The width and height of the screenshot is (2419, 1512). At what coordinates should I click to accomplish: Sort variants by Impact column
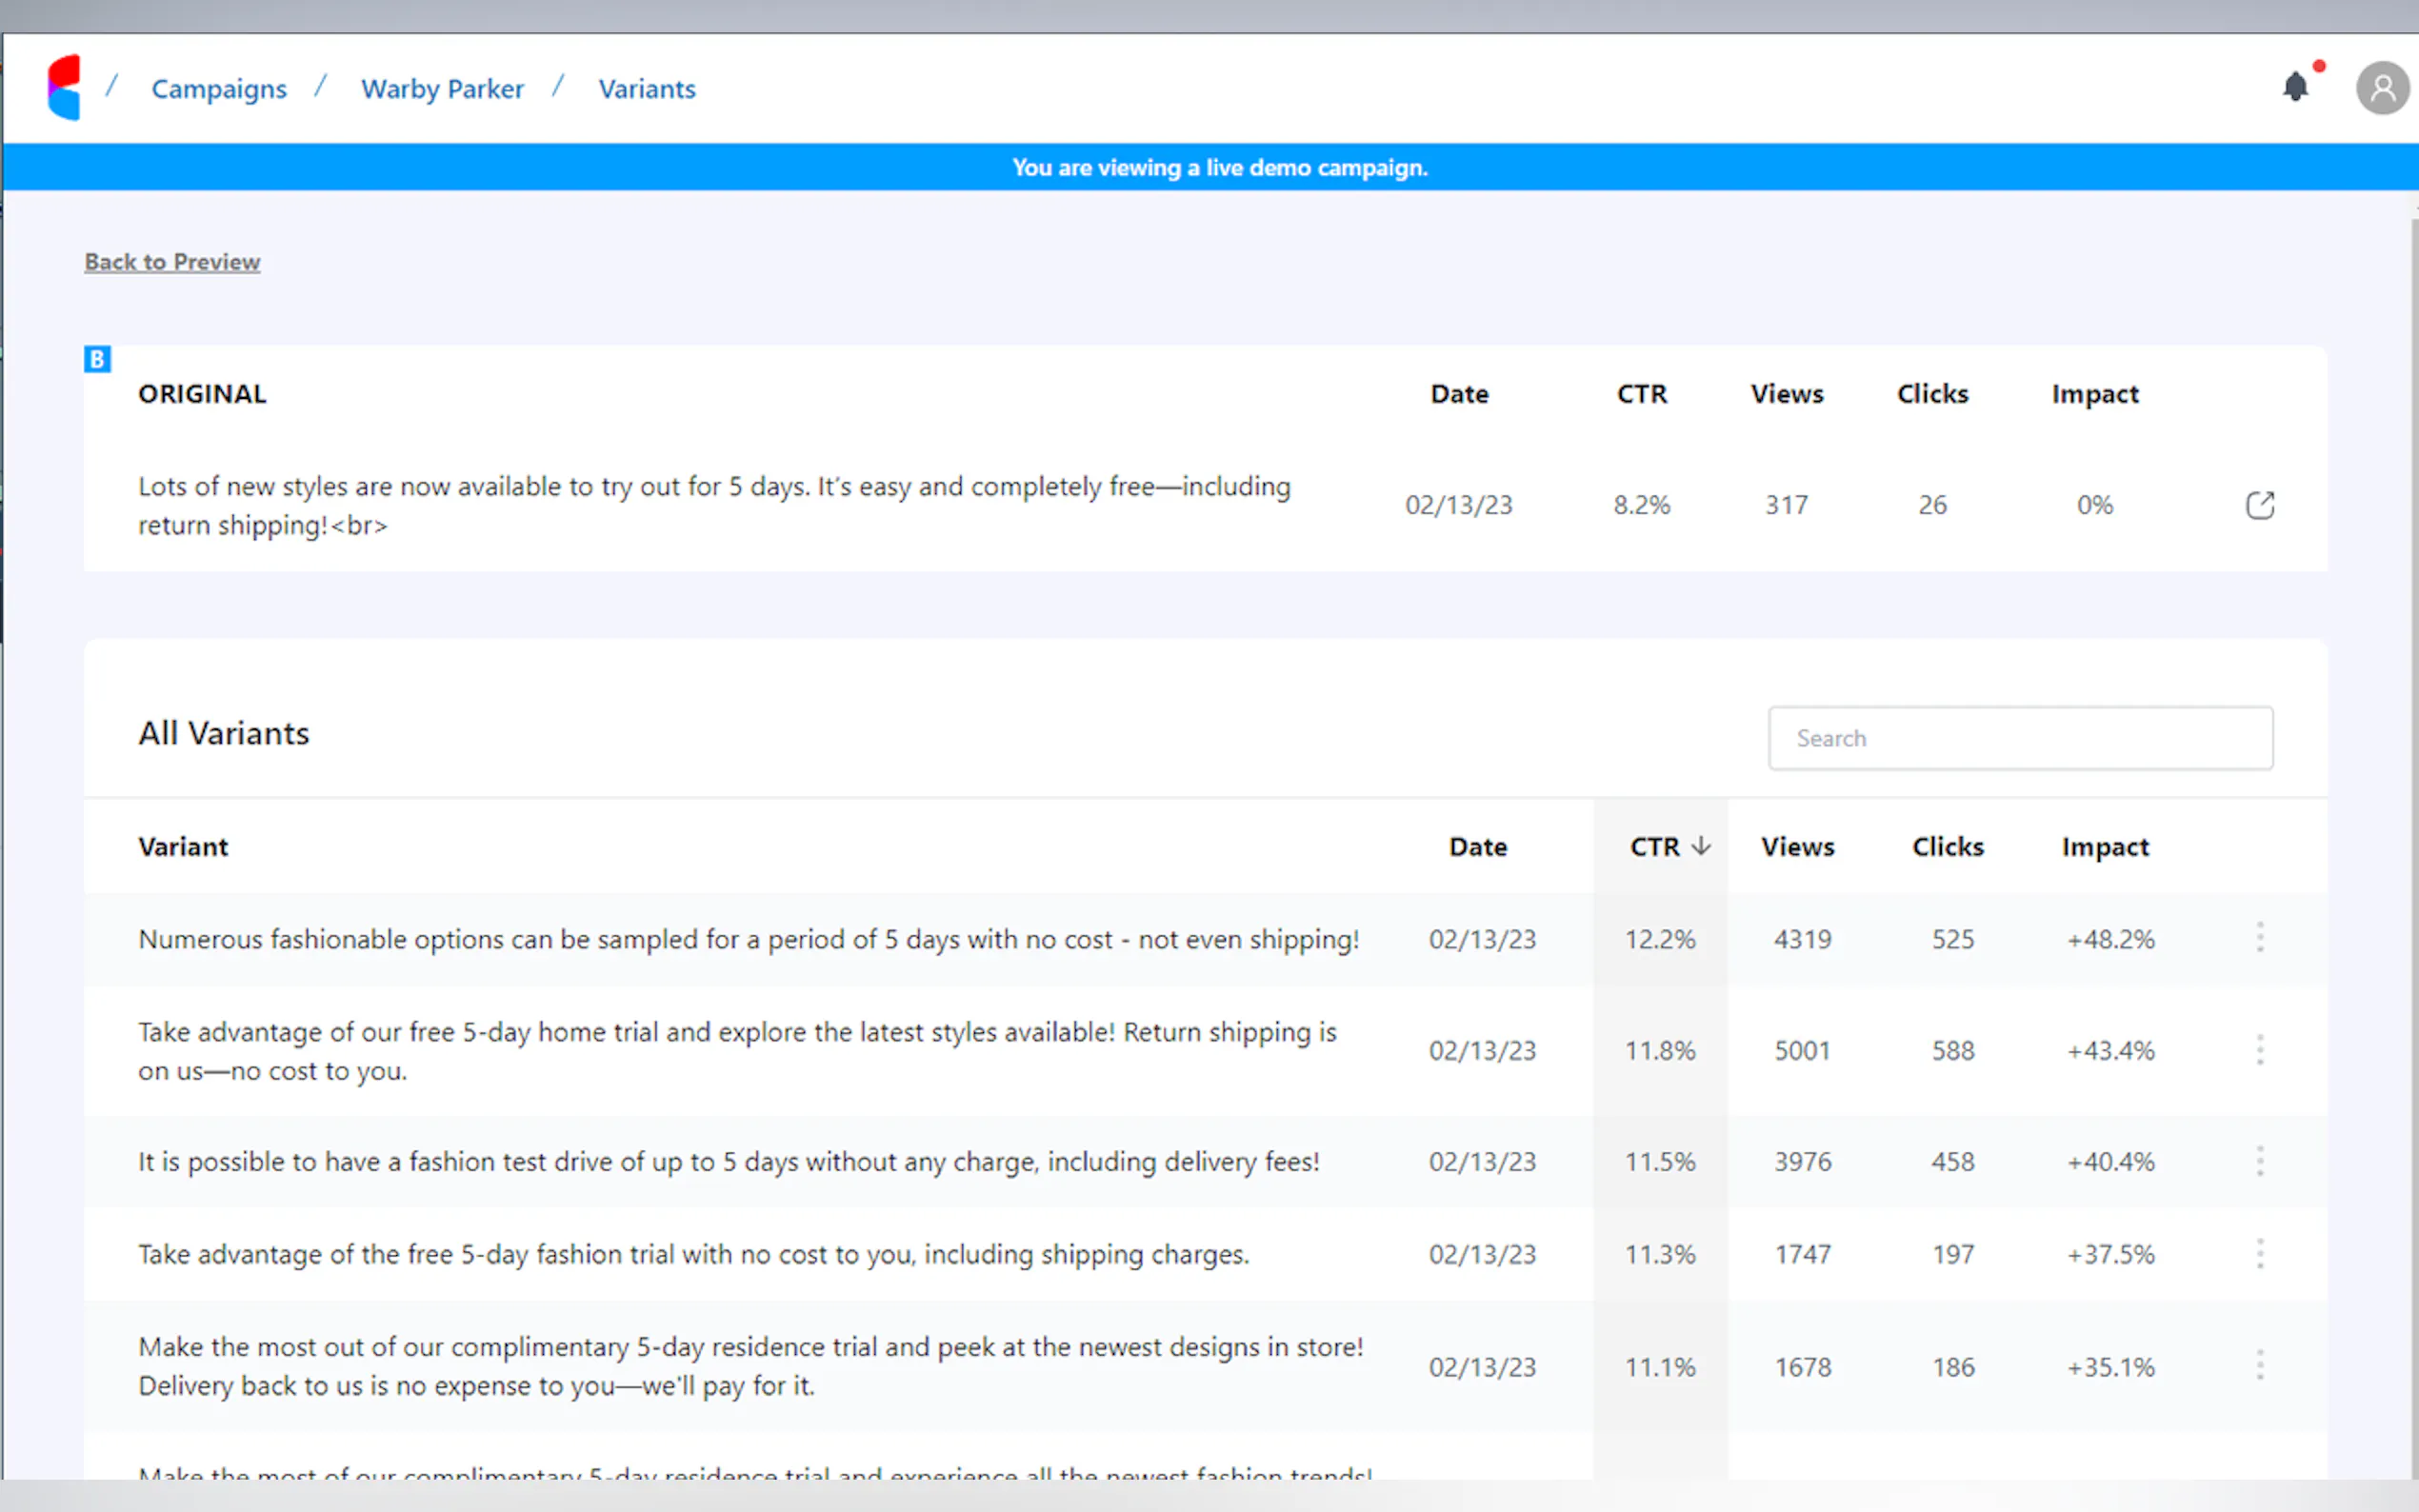click(x=2104, y=847)
